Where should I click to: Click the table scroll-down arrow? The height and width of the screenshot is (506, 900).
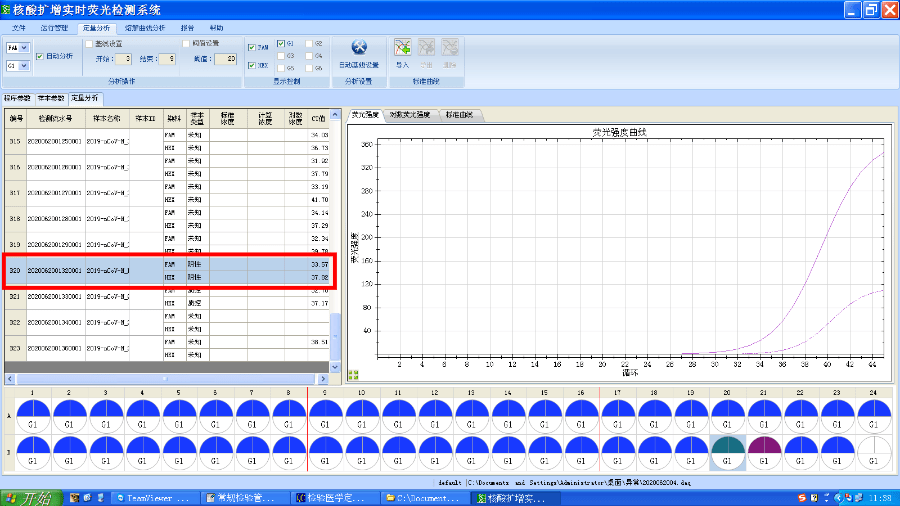tap(335, 367)
